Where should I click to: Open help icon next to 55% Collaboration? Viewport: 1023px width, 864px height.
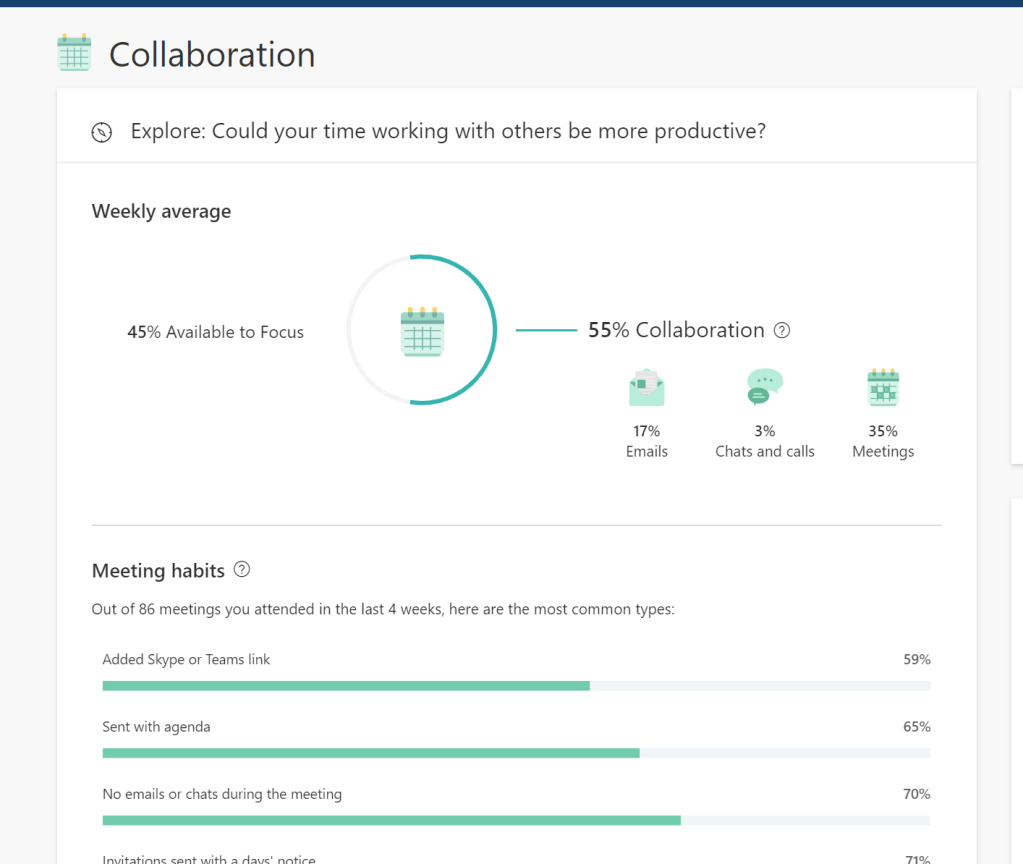782,330
